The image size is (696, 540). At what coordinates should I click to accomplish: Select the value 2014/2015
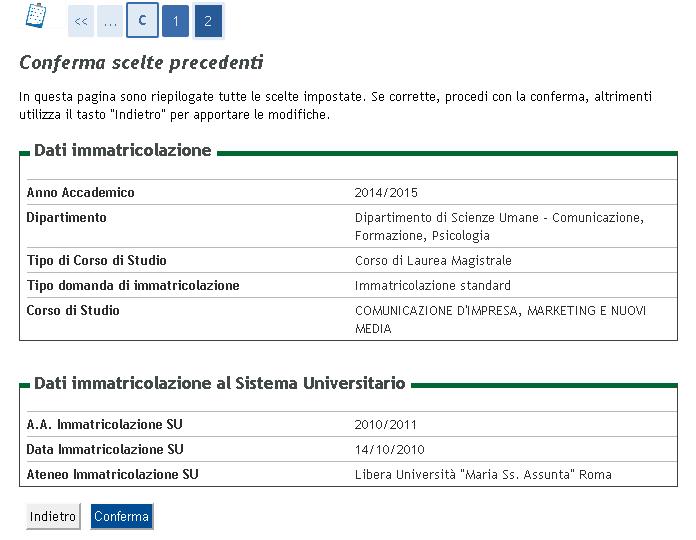click(x=386, y=193)
